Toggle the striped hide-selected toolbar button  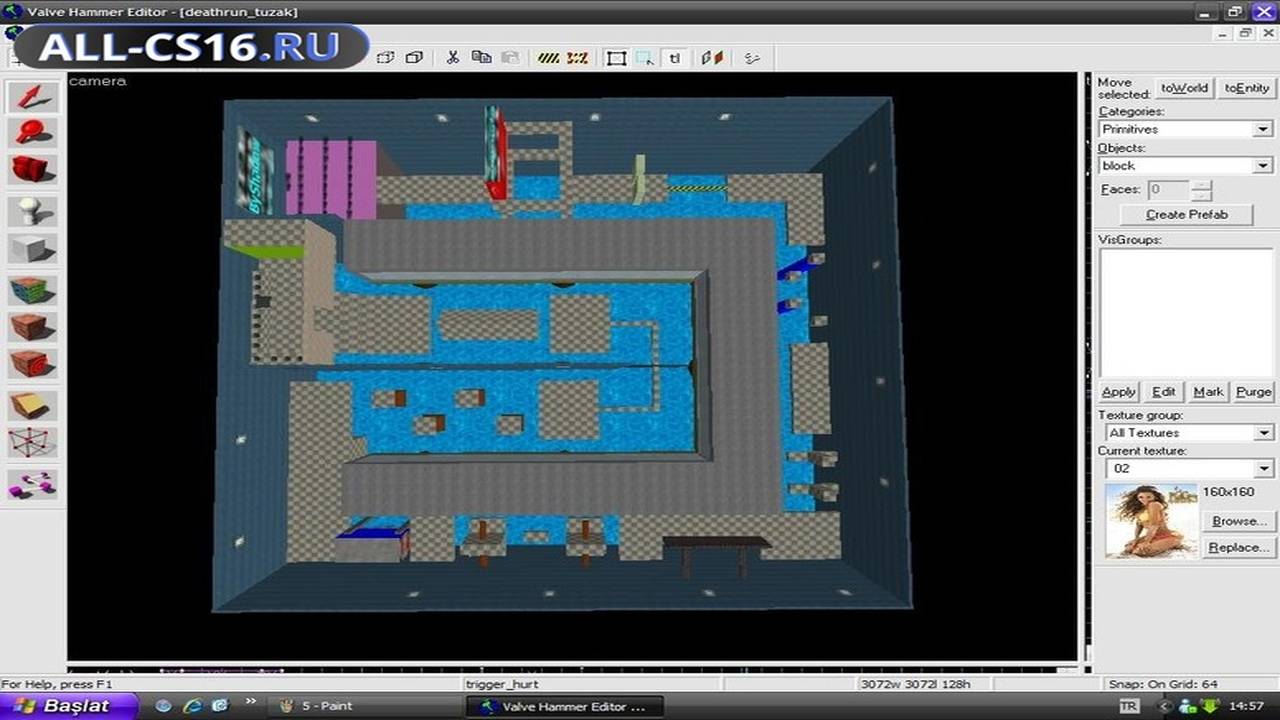(548, 58)
